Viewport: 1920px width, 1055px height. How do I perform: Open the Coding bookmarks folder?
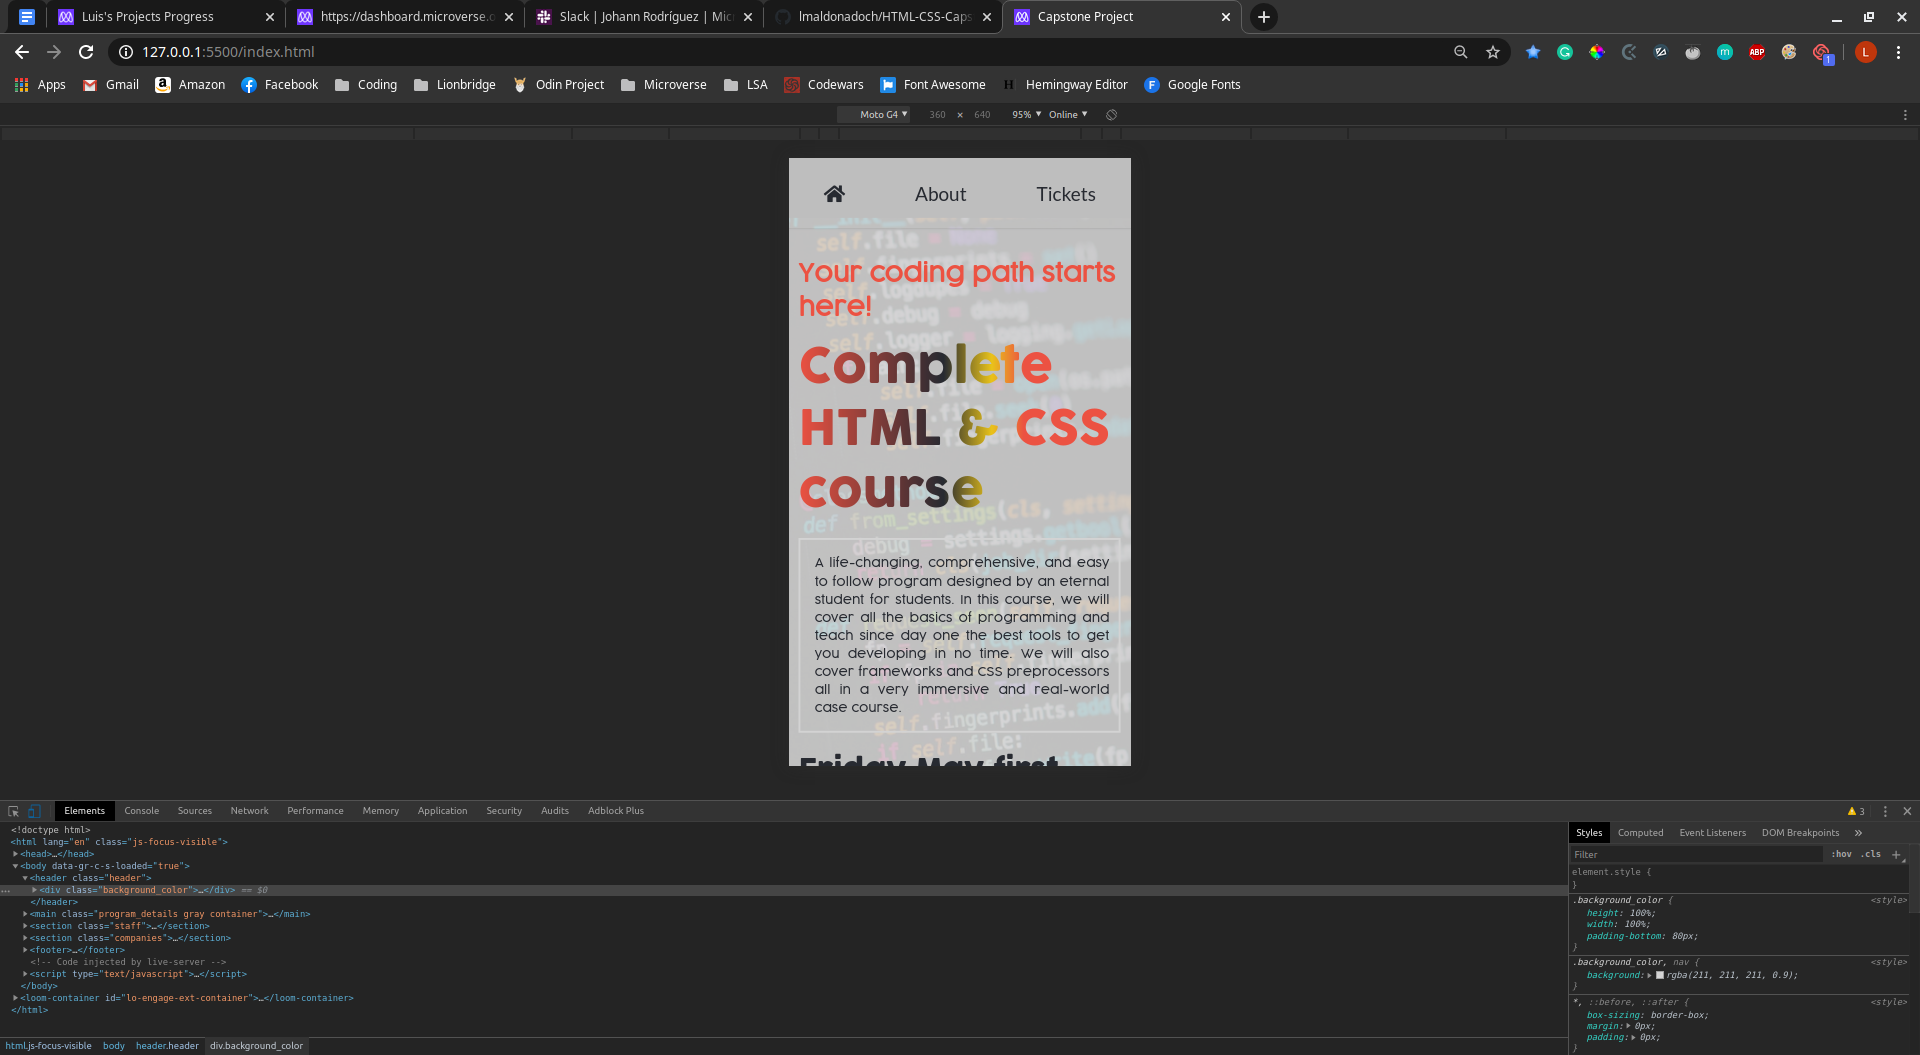click(366, 85)
